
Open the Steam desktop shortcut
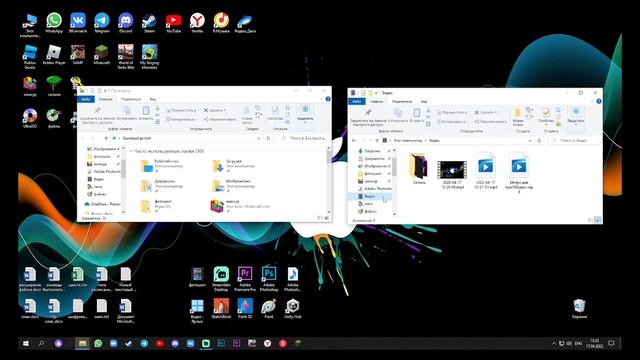[149, 22]
